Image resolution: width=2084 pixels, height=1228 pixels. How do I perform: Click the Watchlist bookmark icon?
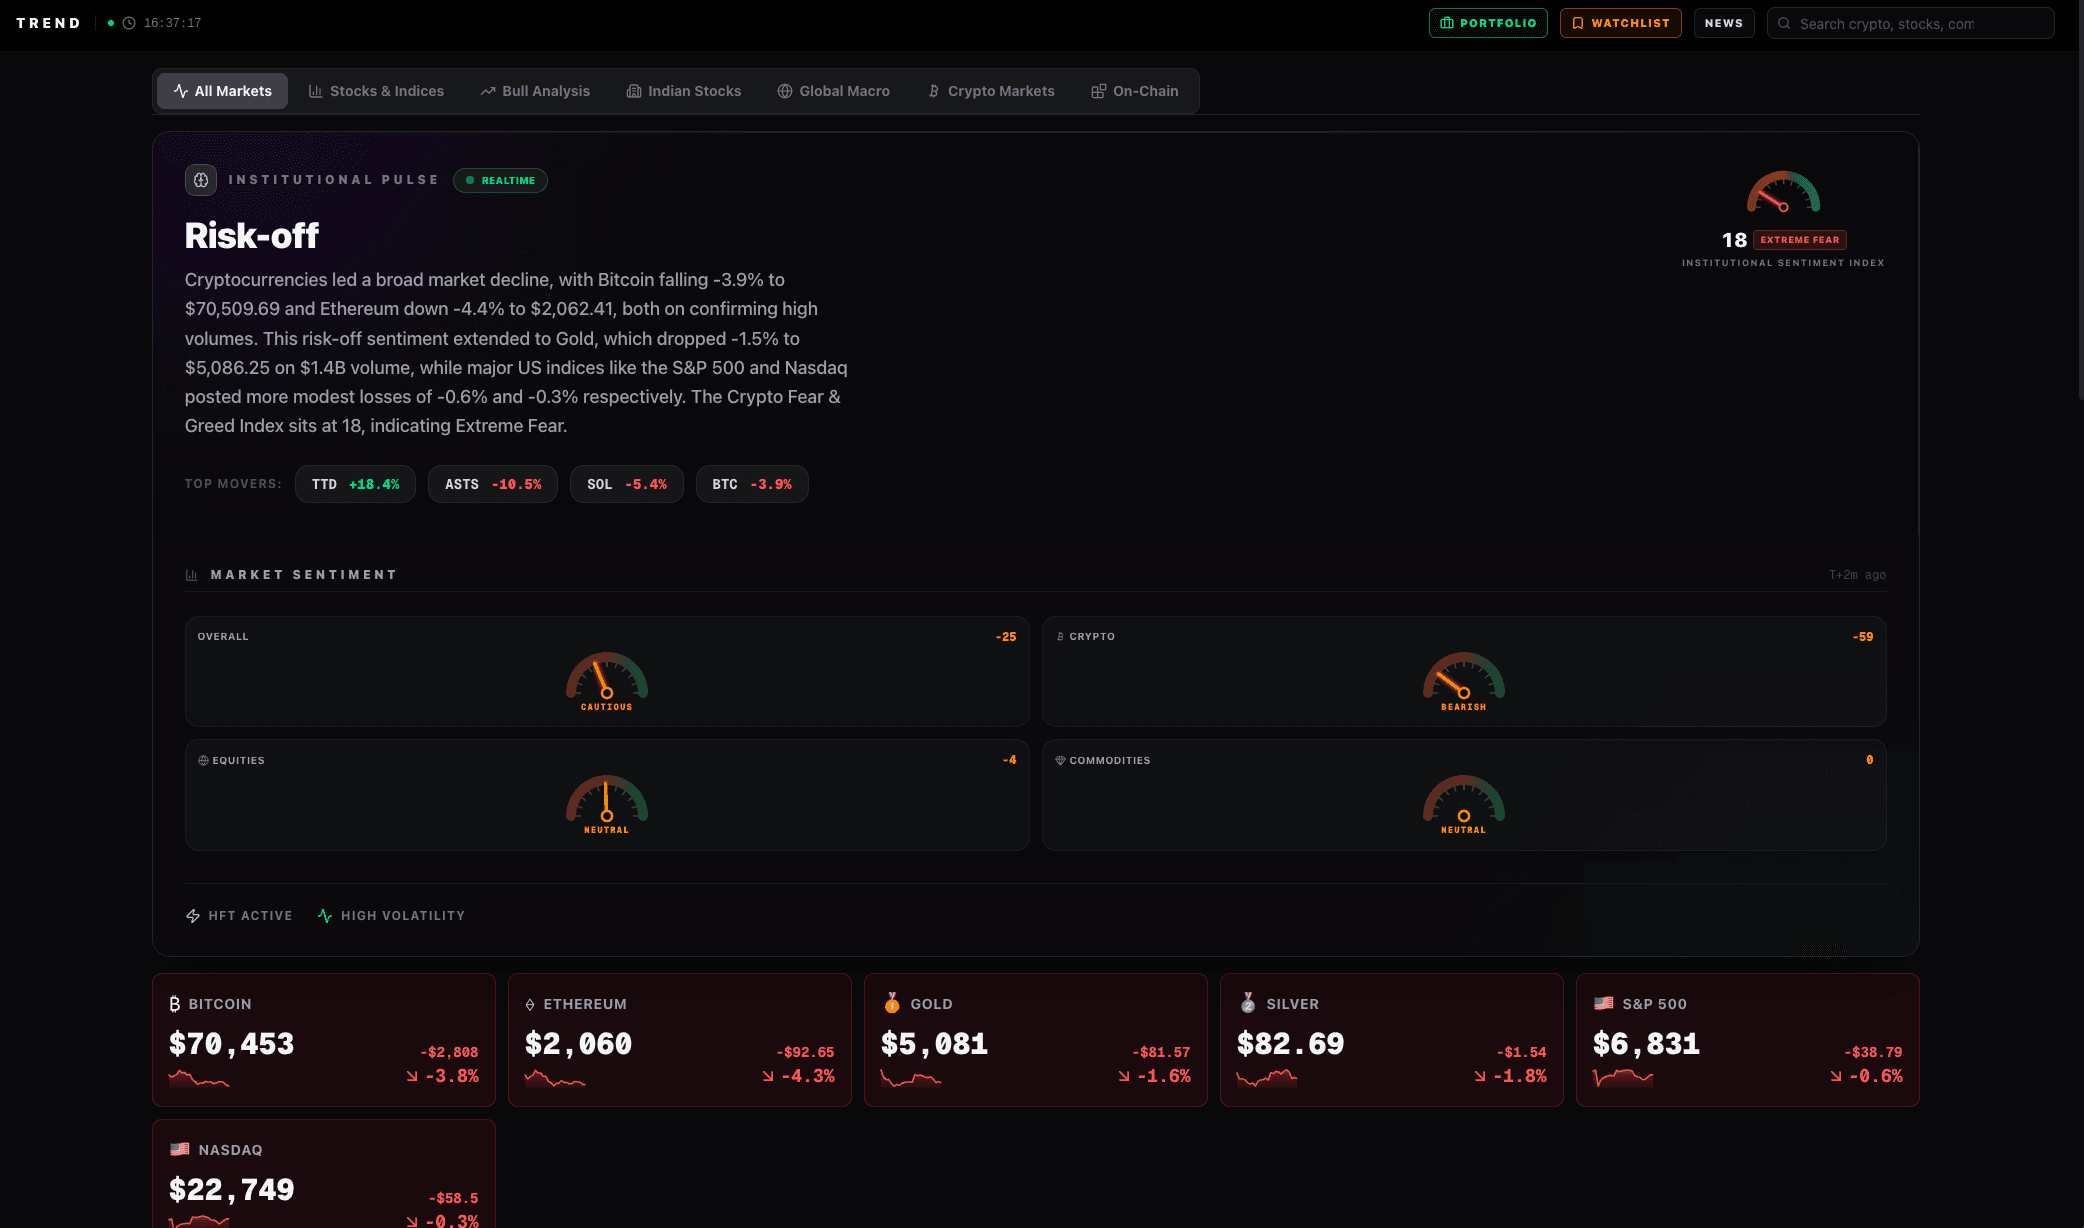tap(1577, 22)
